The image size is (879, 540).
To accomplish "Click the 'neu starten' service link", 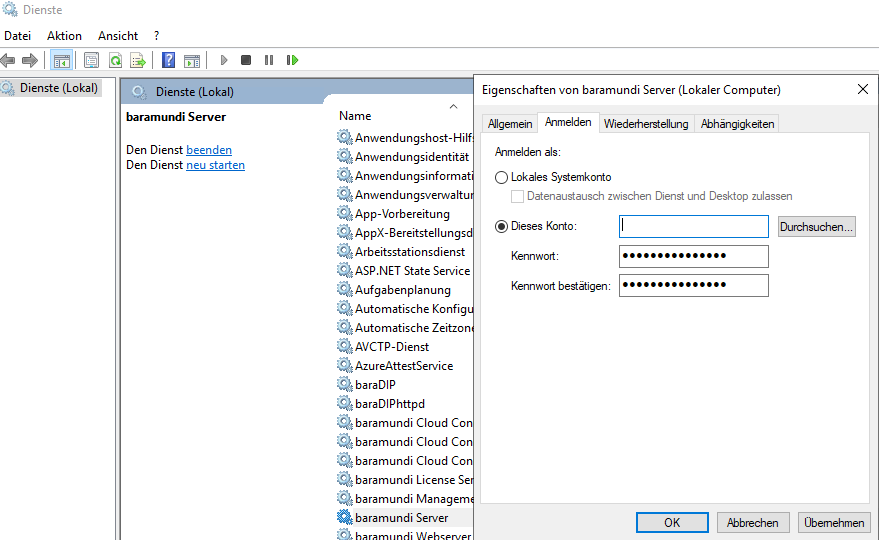I will point(215,165).
